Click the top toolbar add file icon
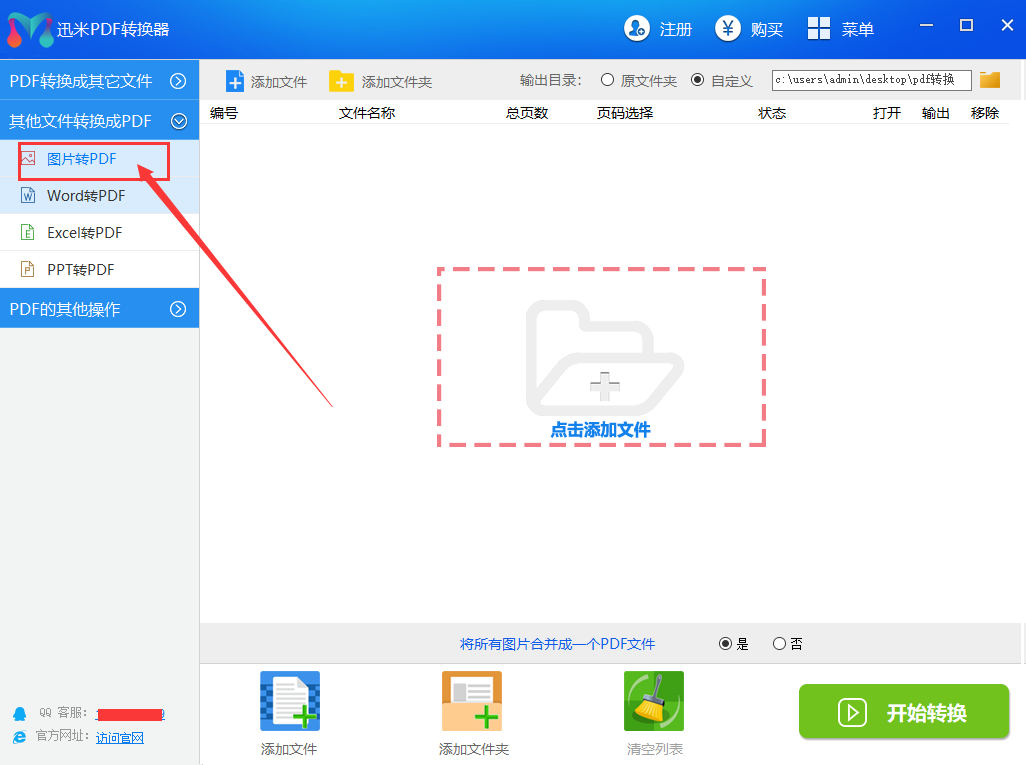This screenshot has height=765, width=1026. [x=235, y=81]
